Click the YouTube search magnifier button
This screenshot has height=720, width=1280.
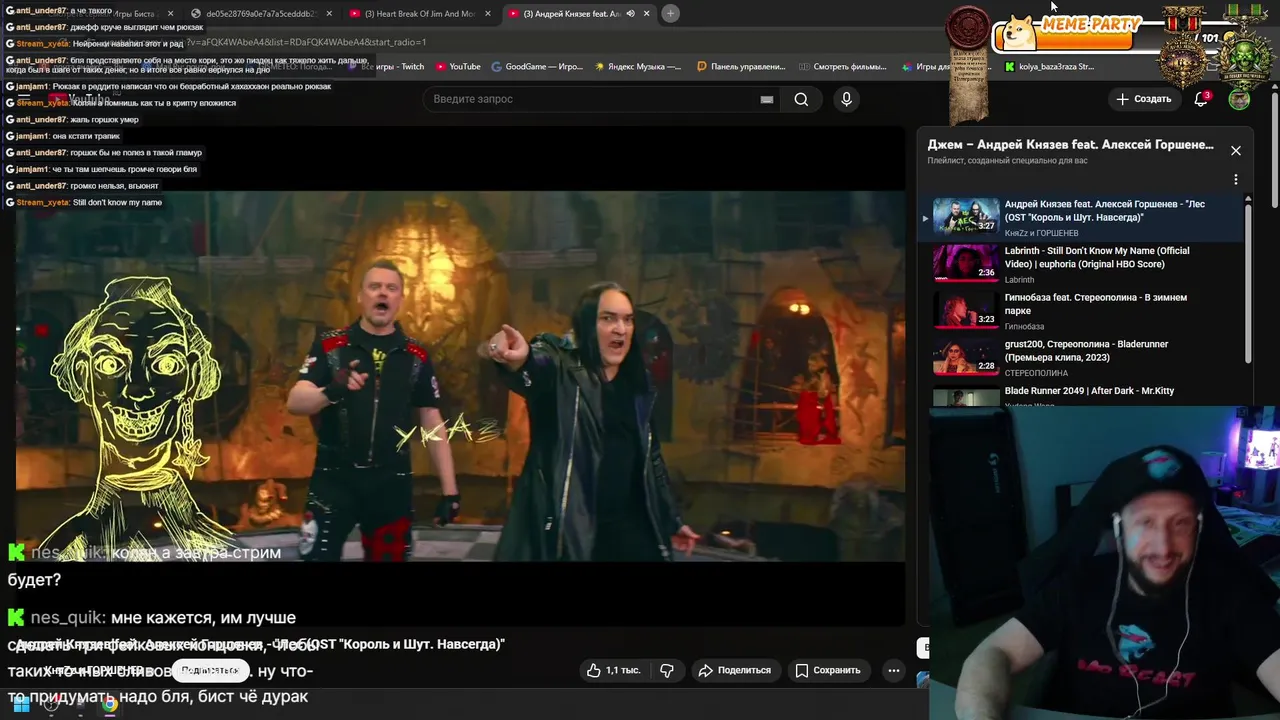[x=801, y=99]
